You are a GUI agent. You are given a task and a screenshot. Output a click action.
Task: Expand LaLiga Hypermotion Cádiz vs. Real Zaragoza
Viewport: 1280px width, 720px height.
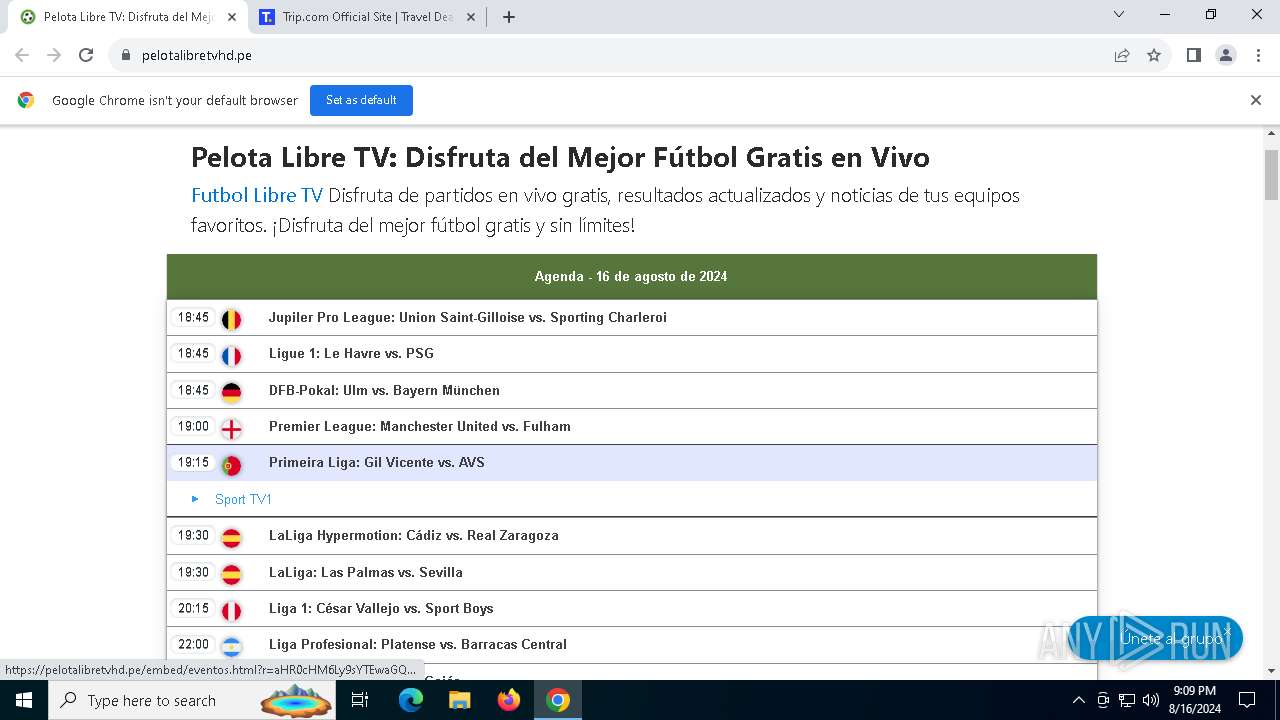click(x=631, y=535)
